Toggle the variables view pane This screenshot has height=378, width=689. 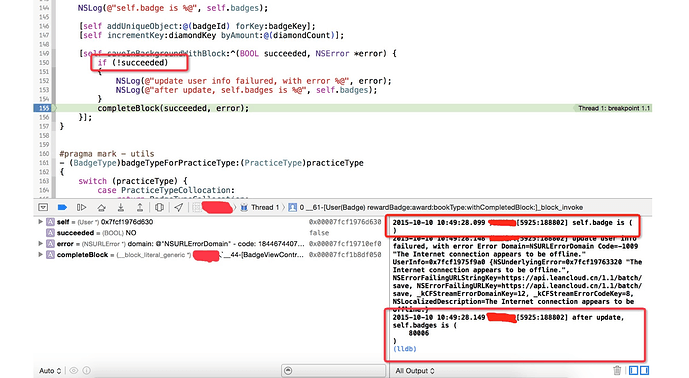point(633,371)
